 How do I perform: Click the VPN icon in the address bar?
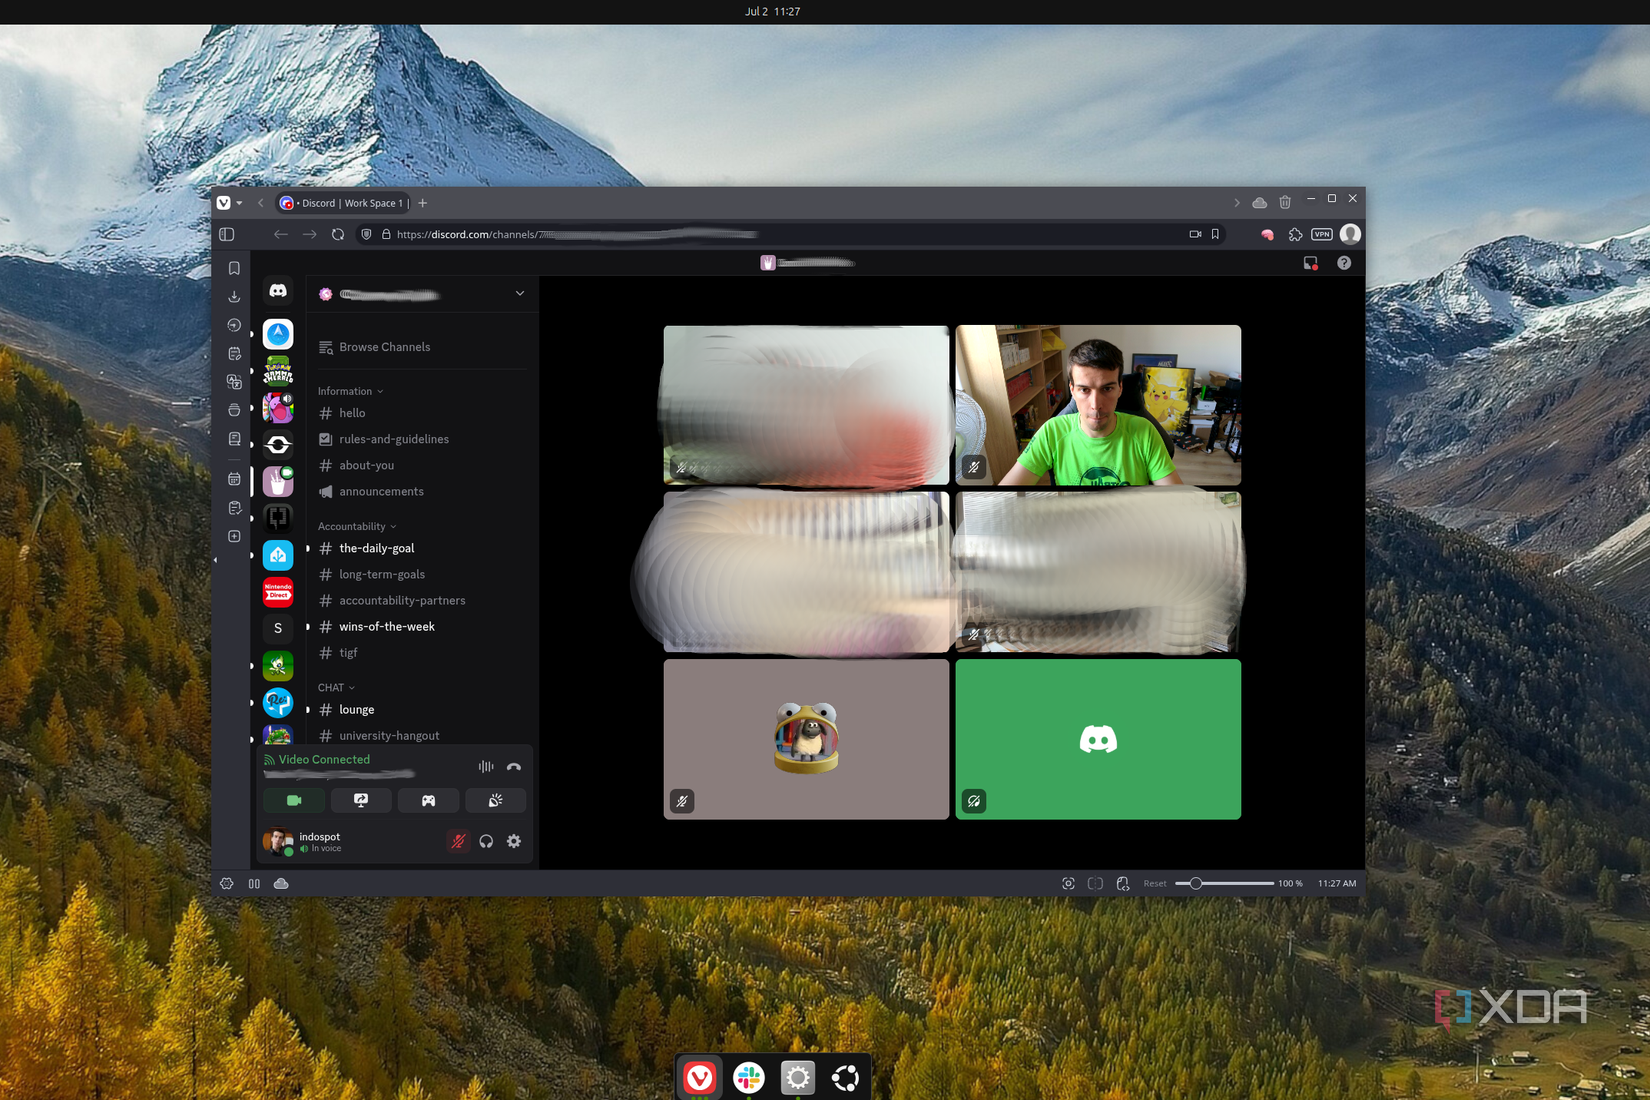(x=1321, y=233)
